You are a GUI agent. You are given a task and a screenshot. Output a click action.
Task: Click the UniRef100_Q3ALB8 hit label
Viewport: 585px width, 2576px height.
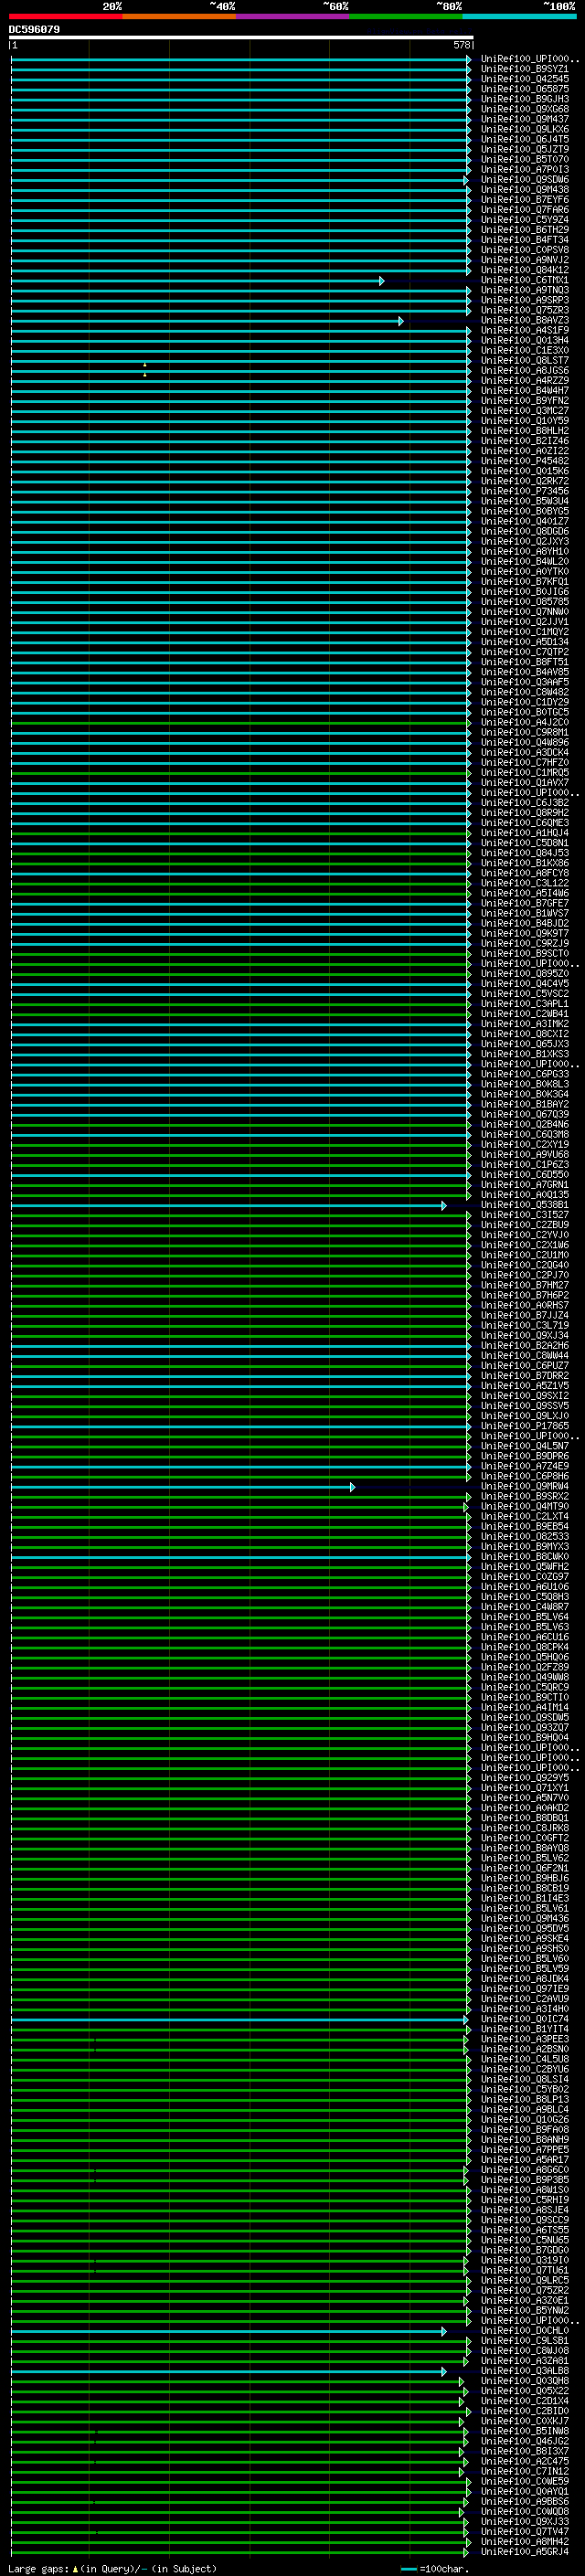(x=524, y=2370)
